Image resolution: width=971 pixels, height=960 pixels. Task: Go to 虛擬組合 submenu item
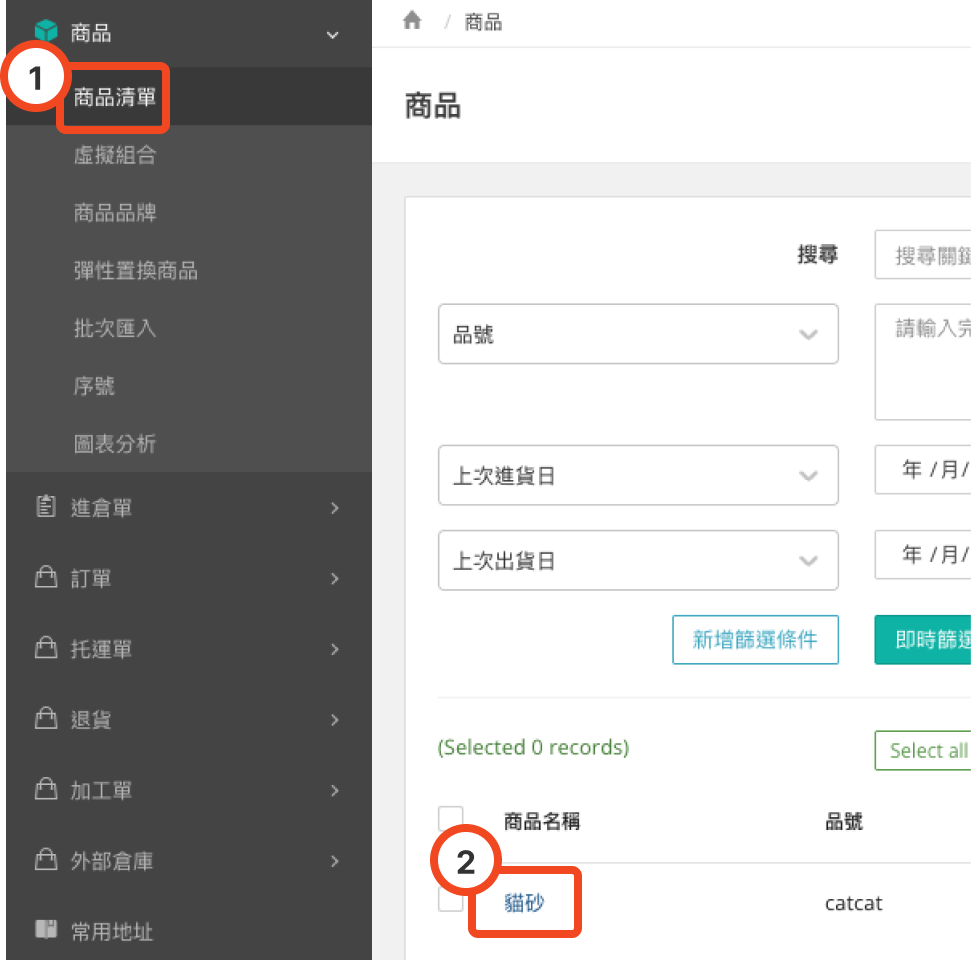click(114, 155)
